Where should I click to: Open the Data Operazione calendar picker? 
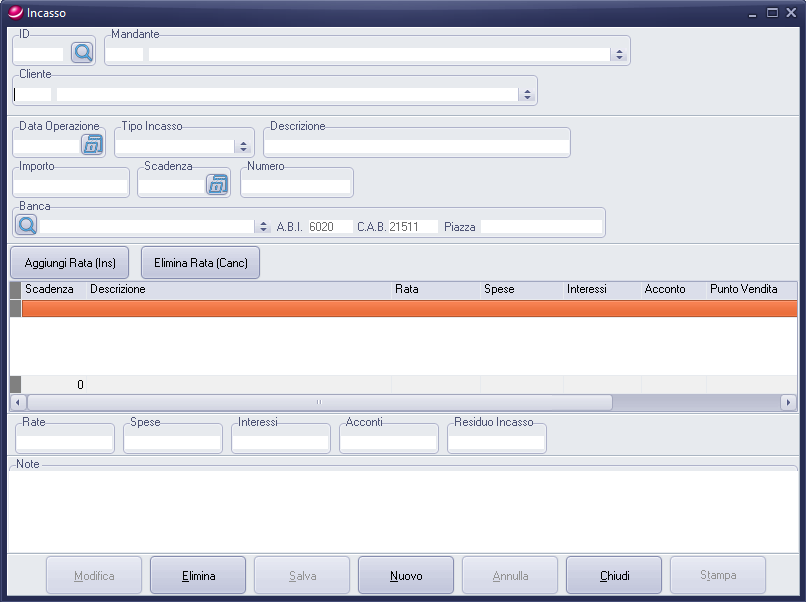[x=92, y=146]
